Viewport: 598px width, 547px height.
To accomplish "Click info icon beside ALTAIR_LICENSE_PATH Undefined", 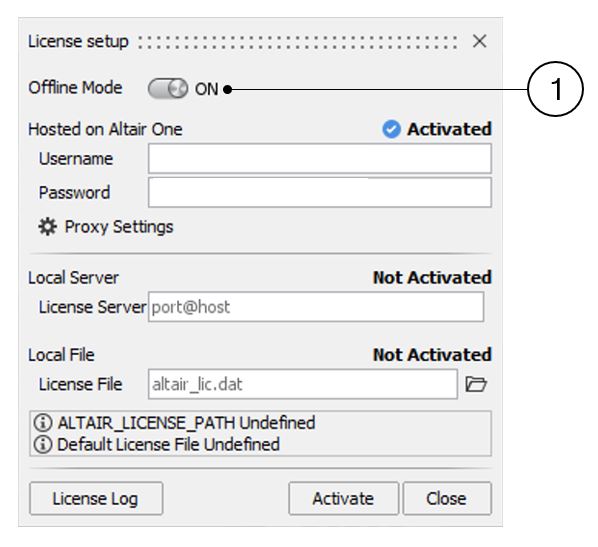I will 43,423.
